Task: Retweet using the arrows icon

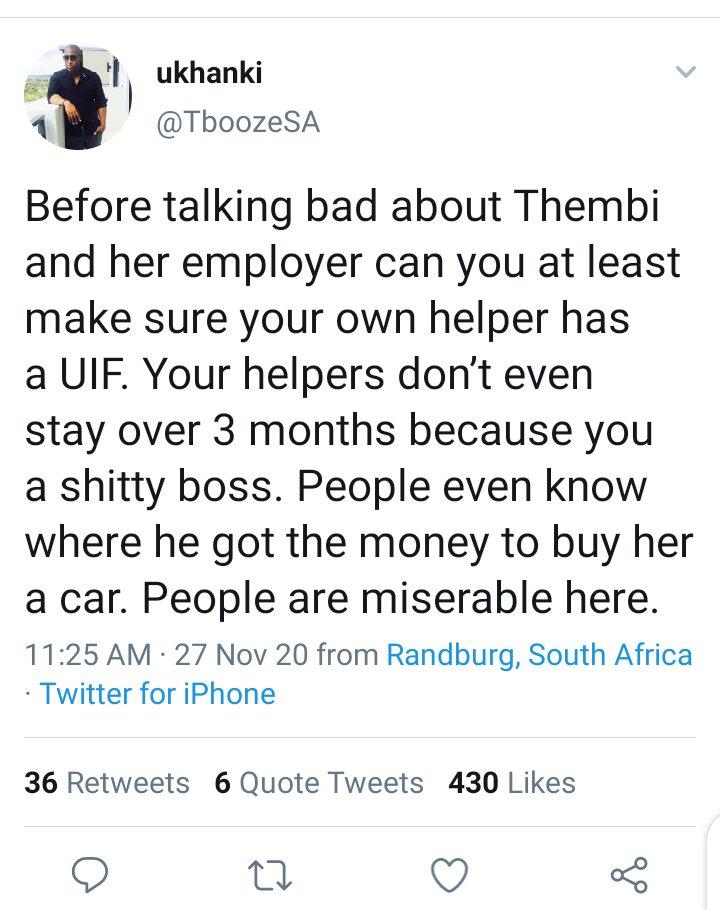Action: tap(269, 875)
